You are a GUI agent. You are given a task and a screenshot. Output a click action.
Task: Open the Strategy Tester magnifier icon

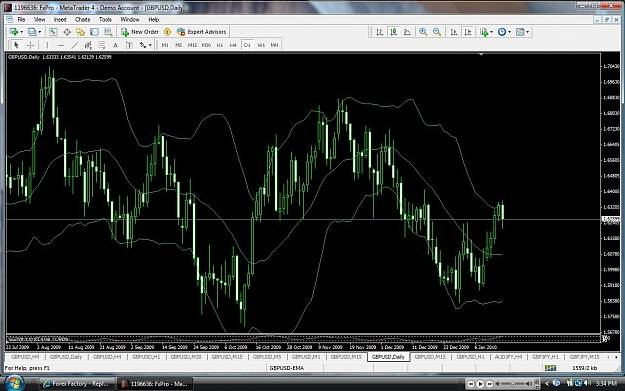click(x=108, y=32)
